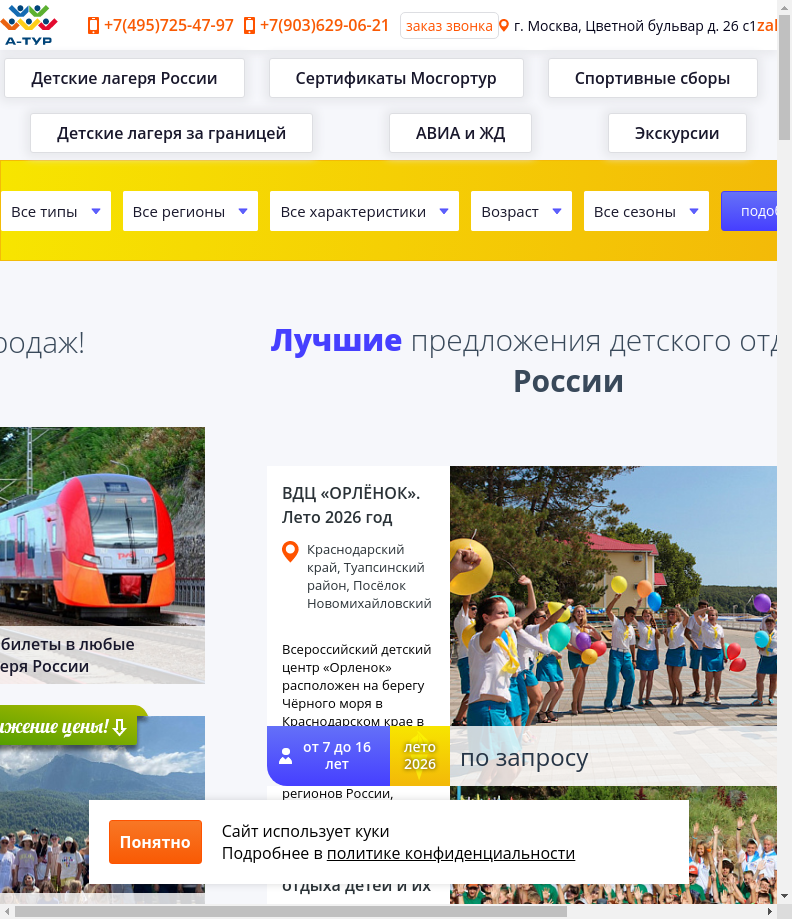Screen dimensions: 792x919
Task: Click the лето 2026 season badge
Action: point(420,755)
